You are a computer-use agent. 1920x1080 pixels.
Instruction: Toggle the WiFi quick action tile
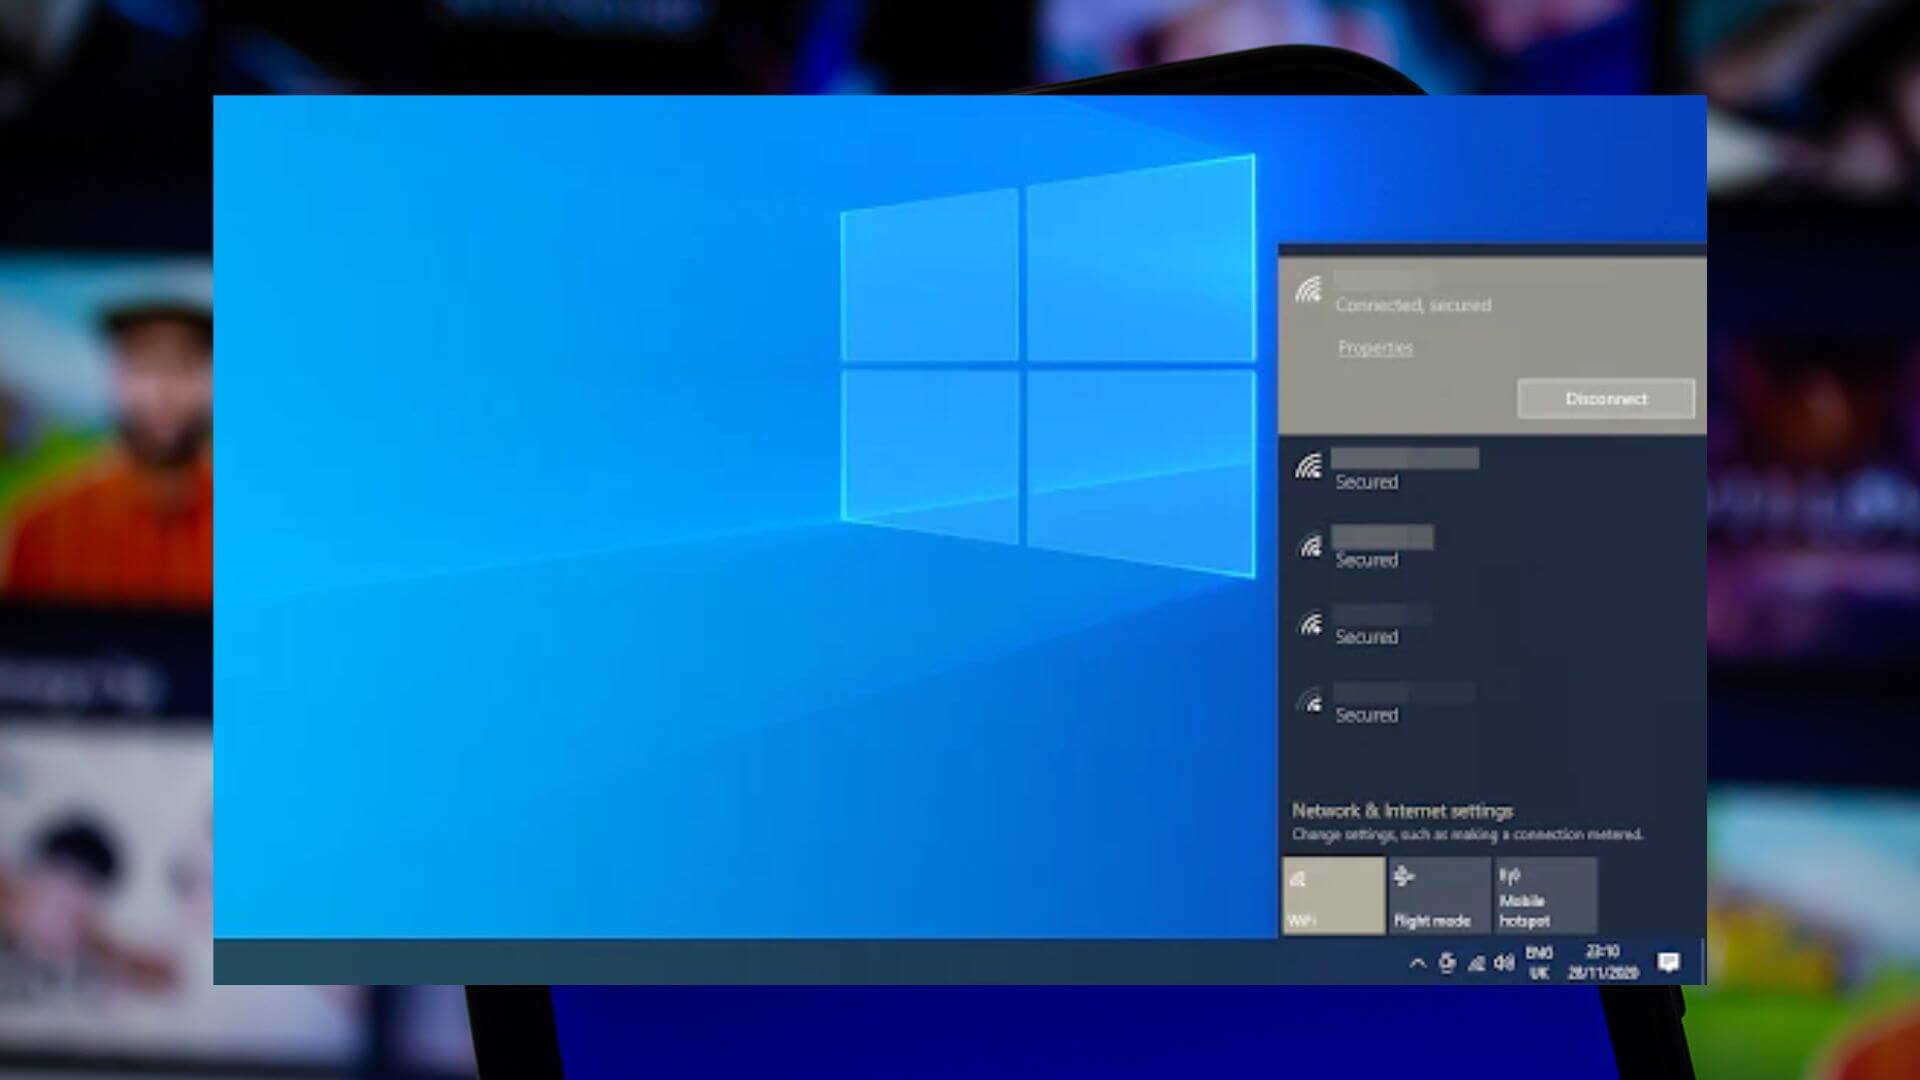pos(1334,895)
